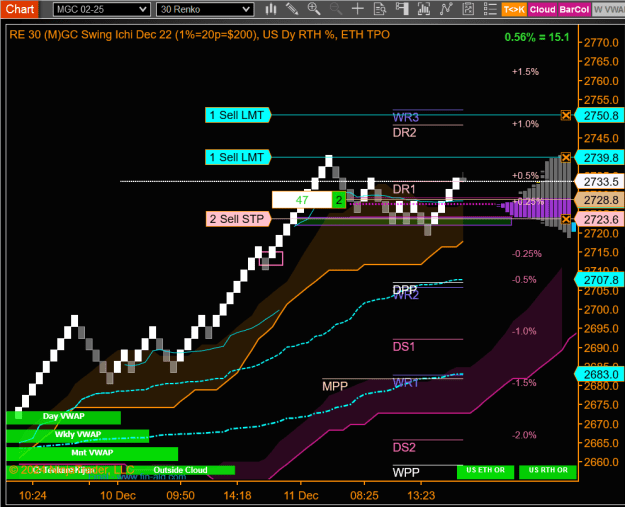Viewport: 625px width, 507px height.
Task: Click the WPP pivot label
Action: [406, 473]
